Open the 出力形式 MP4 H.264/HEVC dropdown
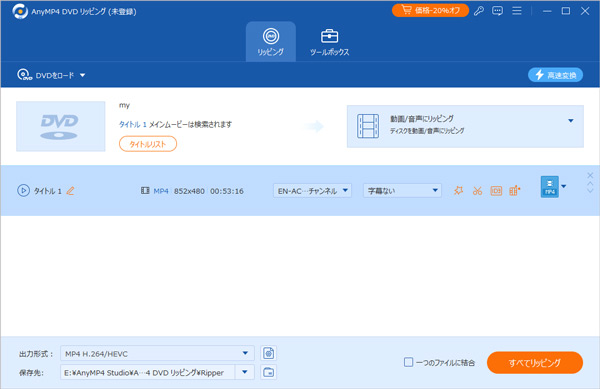Image resolution: width=600 pixels, height=389 pixels. click(157, 353)
